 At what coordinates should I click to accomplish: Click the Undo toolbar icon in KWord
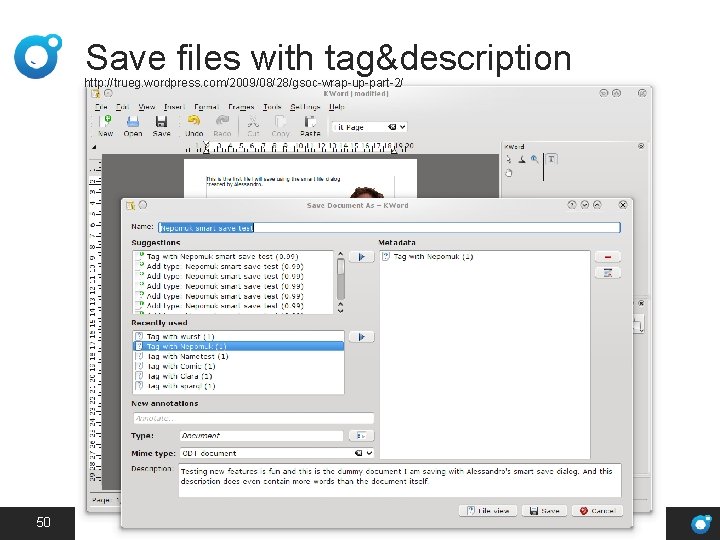194,122
